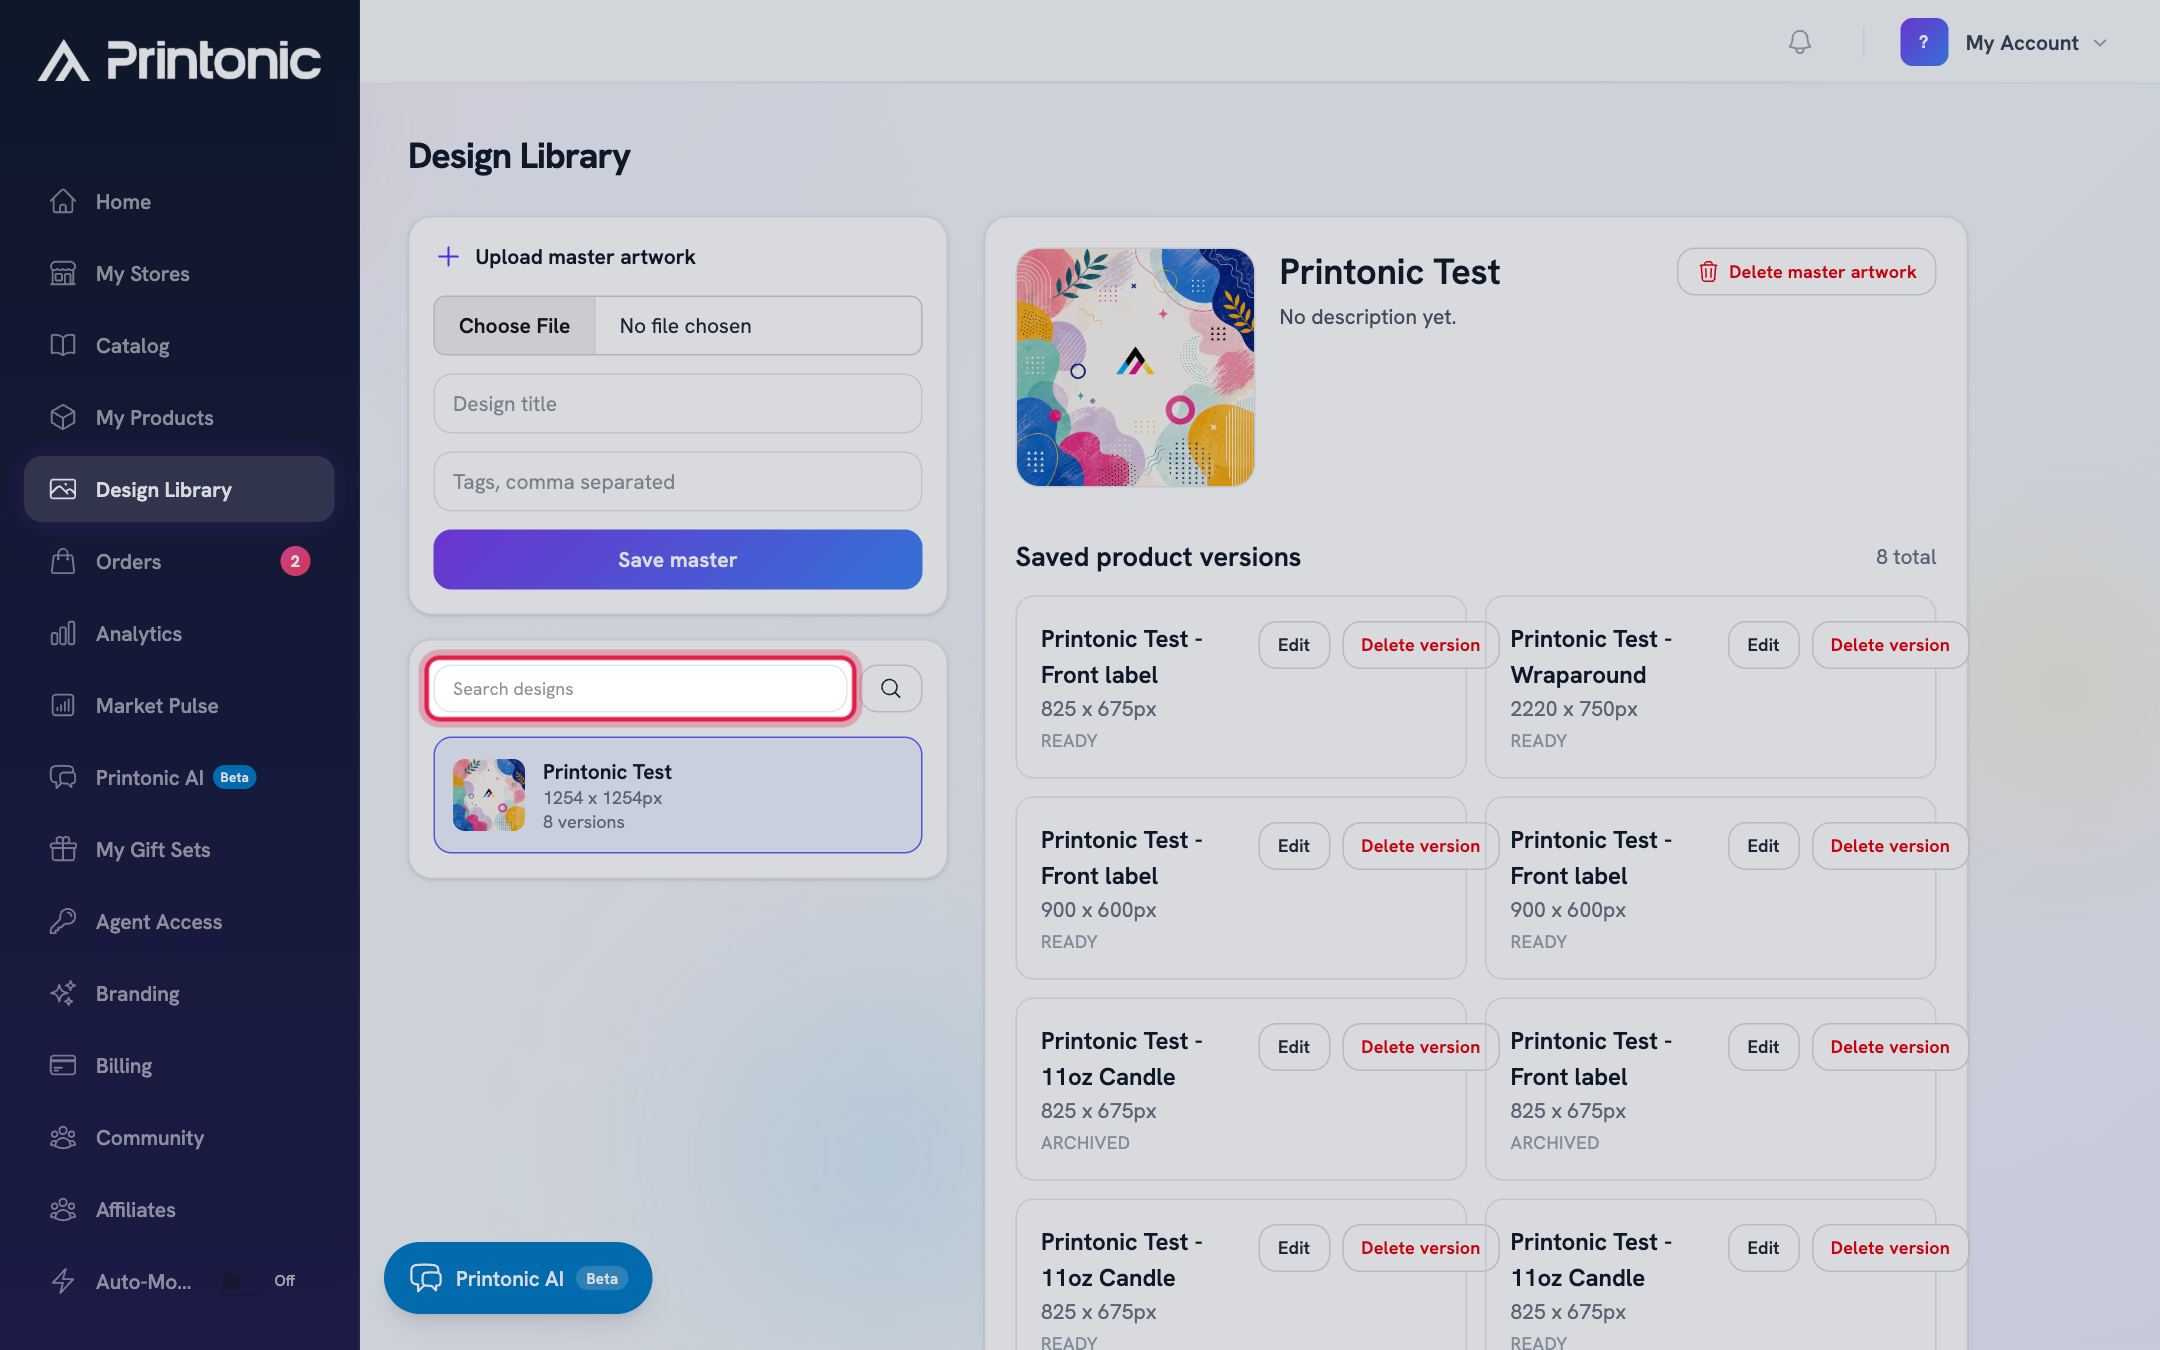Click the trash icon in Delete master artwork
The width and height of the screenshot is (2160, 1350).
[x=1708, y=272]
